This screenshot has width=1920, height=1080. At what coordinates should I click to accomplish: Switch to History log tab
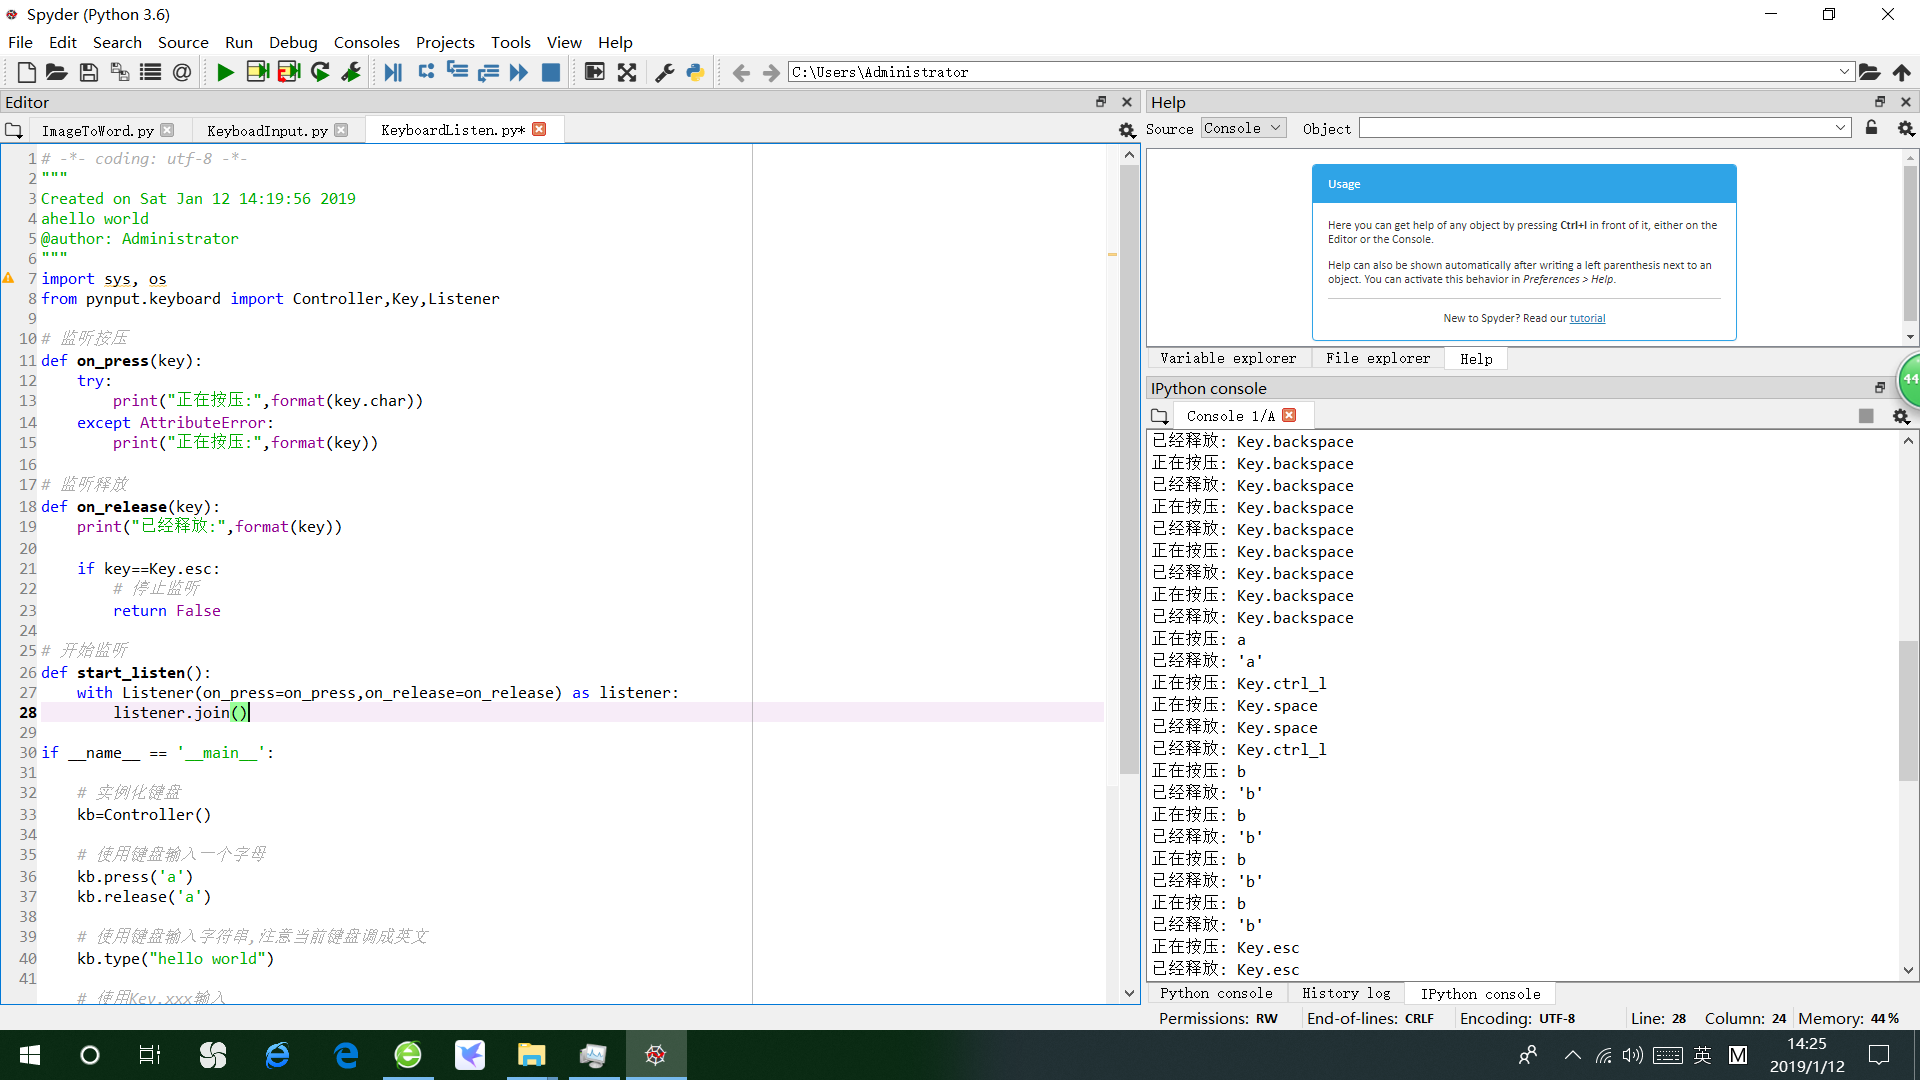coord(1346,993)
